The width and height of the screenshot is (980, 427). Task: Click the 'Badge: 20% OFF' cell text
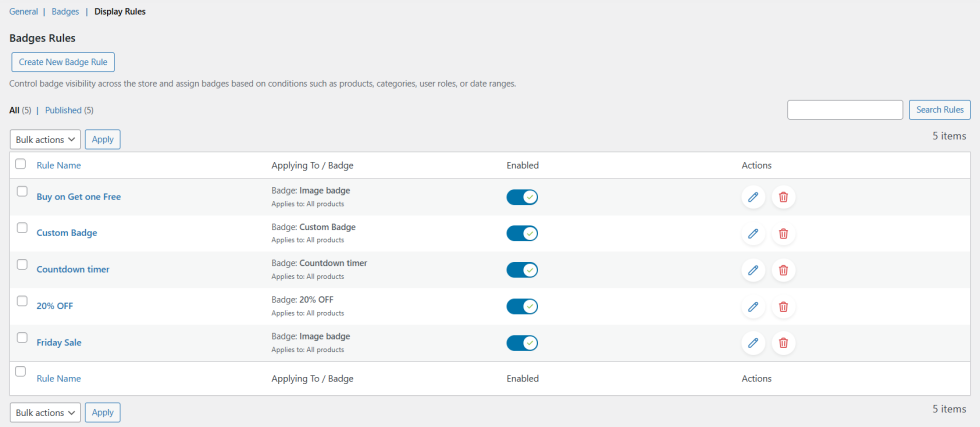point(302,299)
